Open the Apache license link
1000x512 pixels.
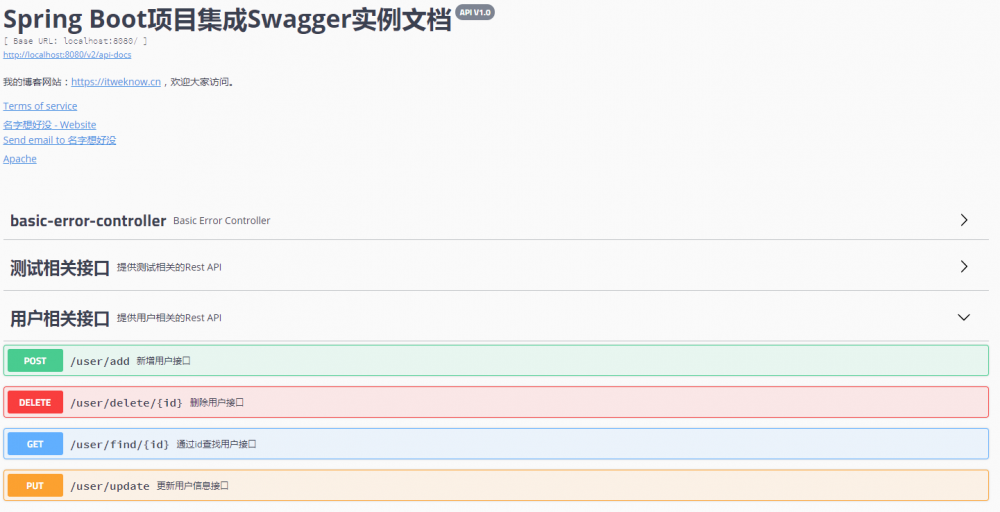click(x=20, y=159)
